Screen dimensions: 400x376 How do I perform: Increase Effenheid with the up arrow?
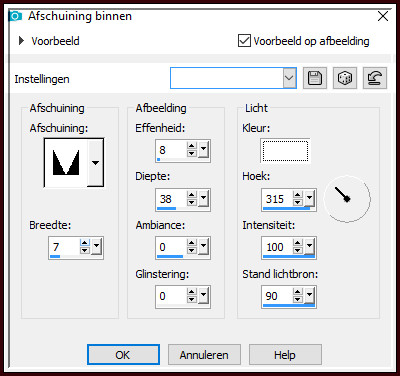point(191,146)
